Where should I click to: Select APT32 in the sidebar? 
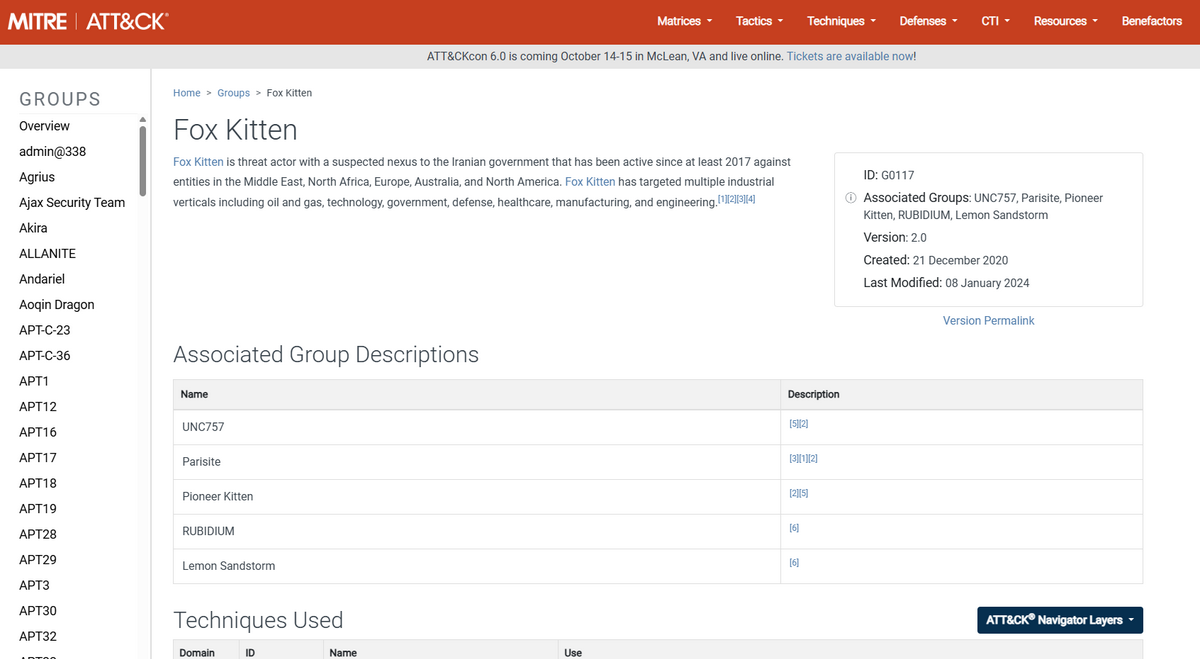tap(38, 636)
